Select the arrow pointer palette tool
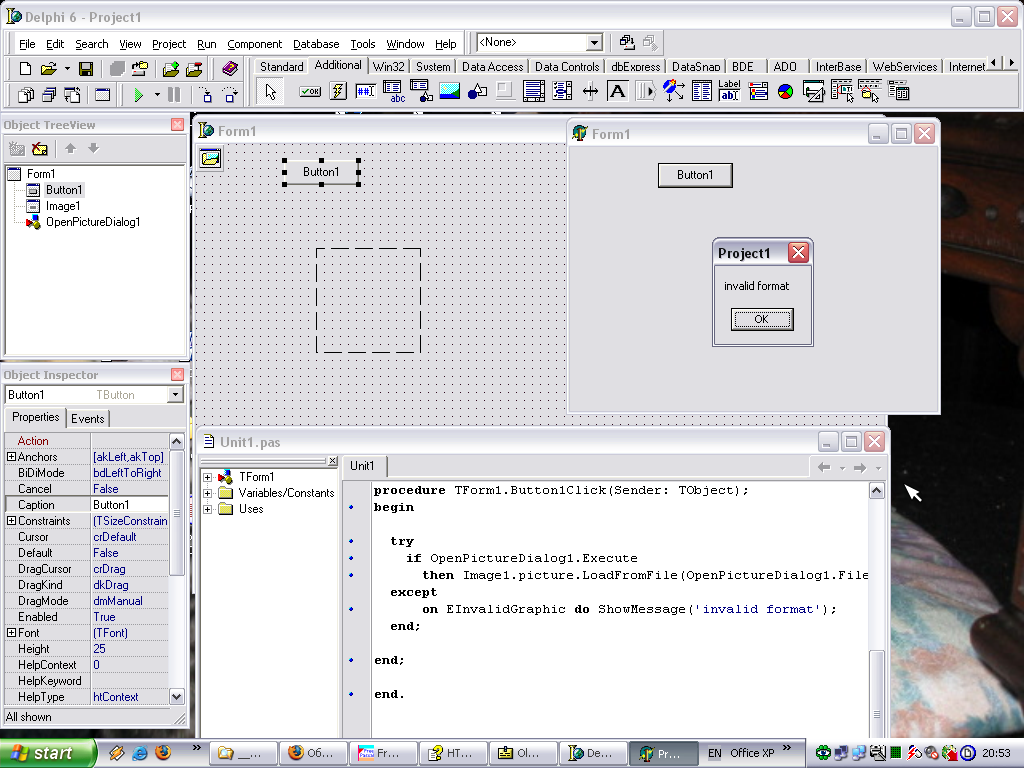Screen dimensions: 1024x768 click(x=270, y=92)
